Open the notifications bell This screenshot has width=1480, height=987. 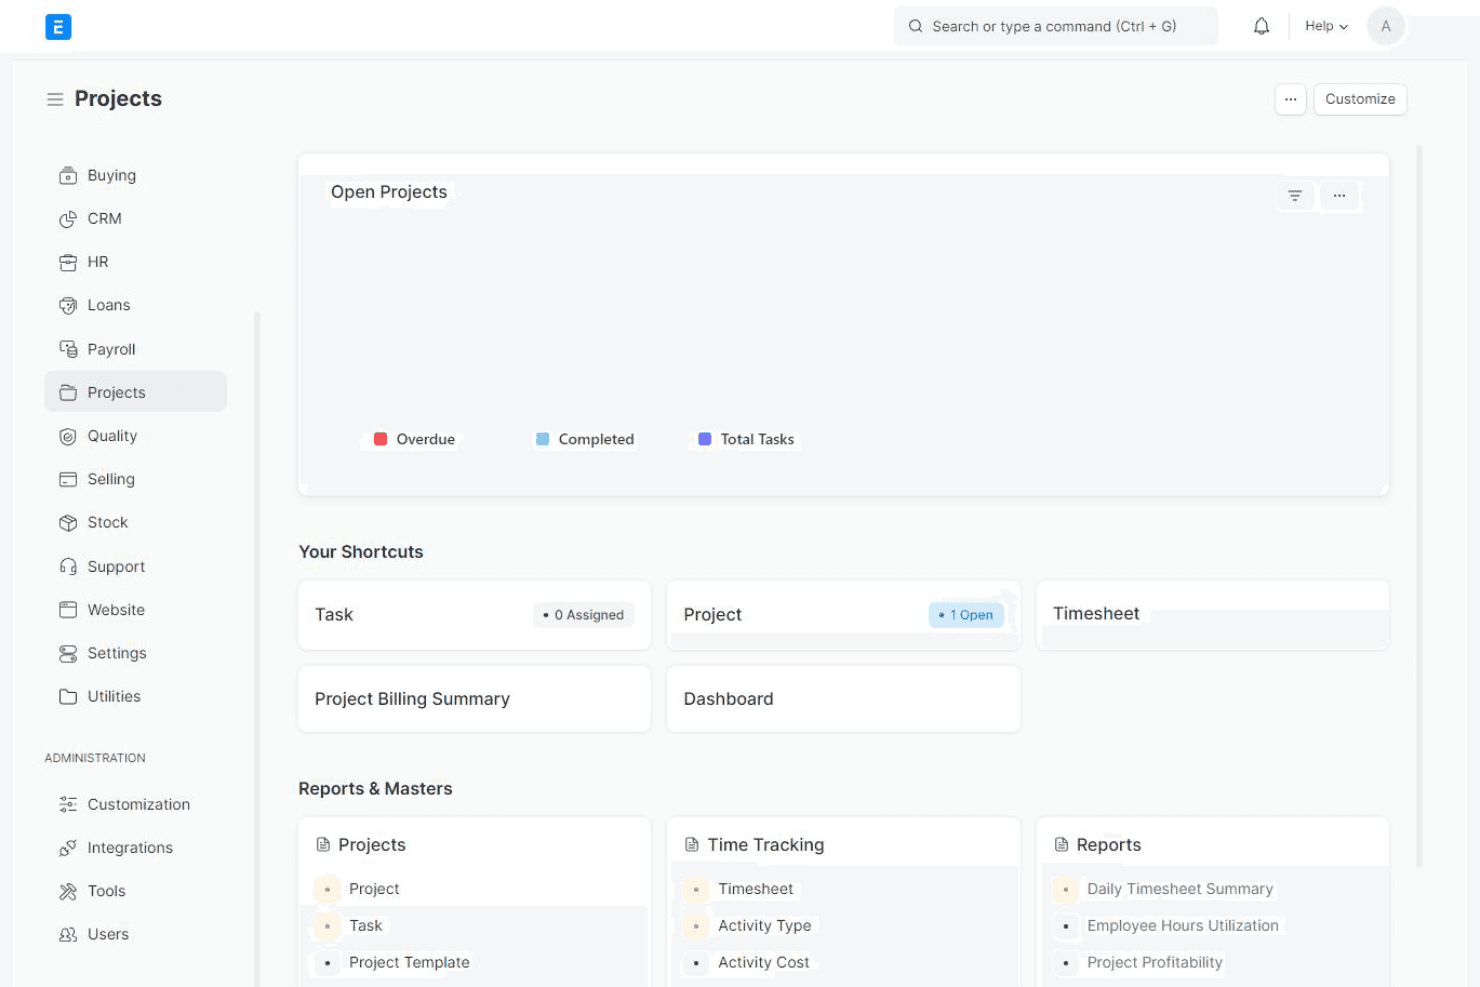click(1261, 27)
